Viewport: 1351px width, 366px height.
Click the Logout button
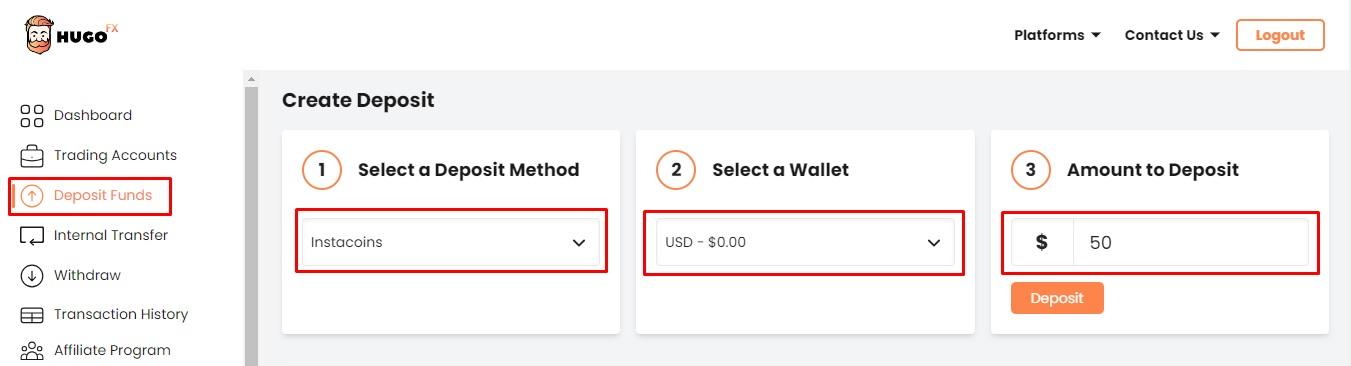tap(1280, 35)
